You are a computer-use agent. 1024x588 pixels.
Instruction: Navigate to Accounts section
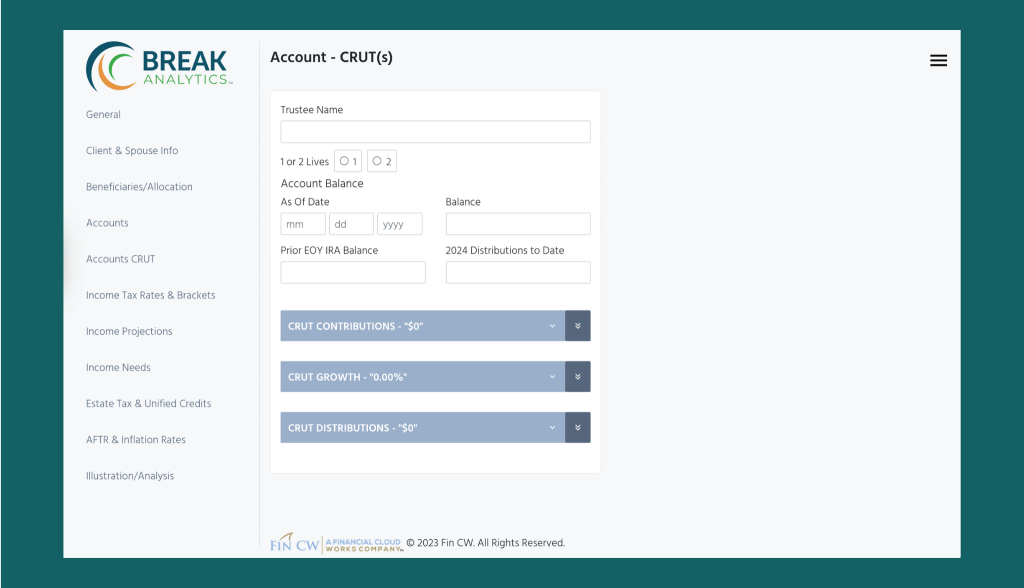107,223
